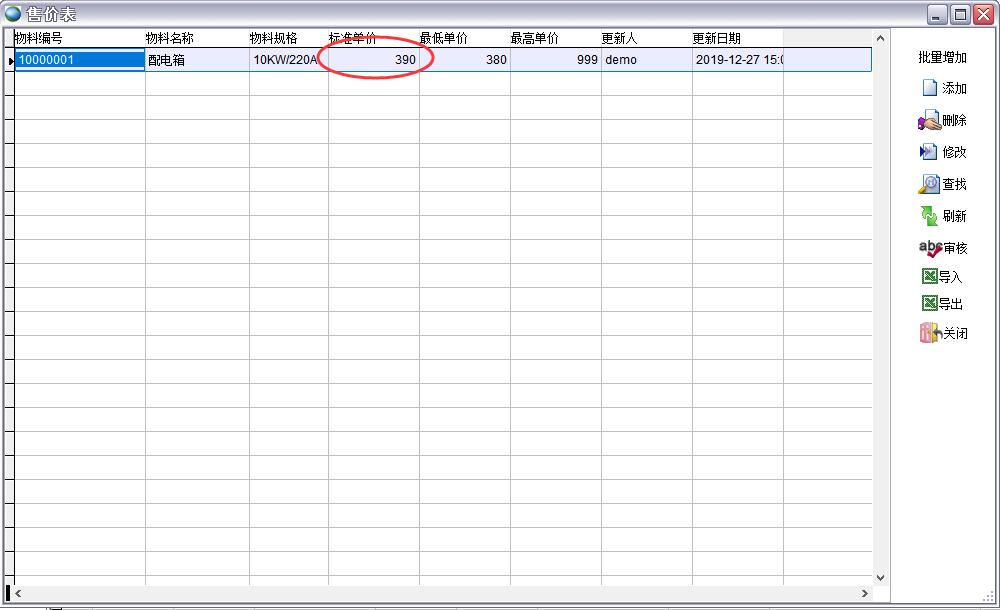Click the 删除 (Delete) icon
Viewport: 1000px width, 610px height.
click(929, 121)
